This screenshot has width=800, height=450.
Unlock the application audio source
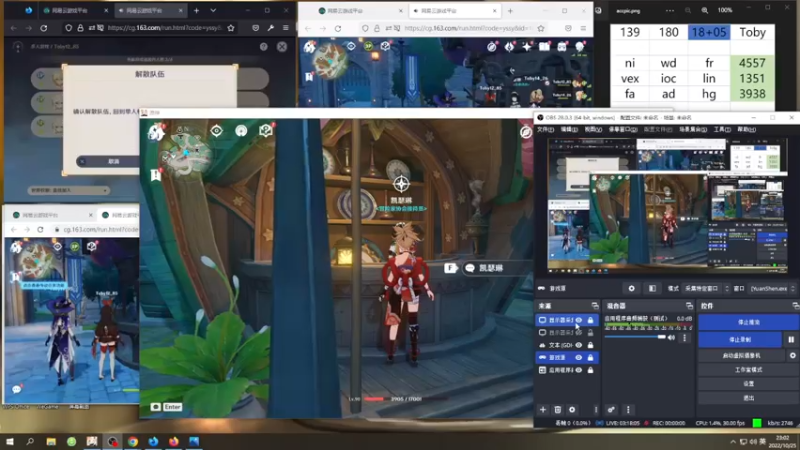pos(590,370)
